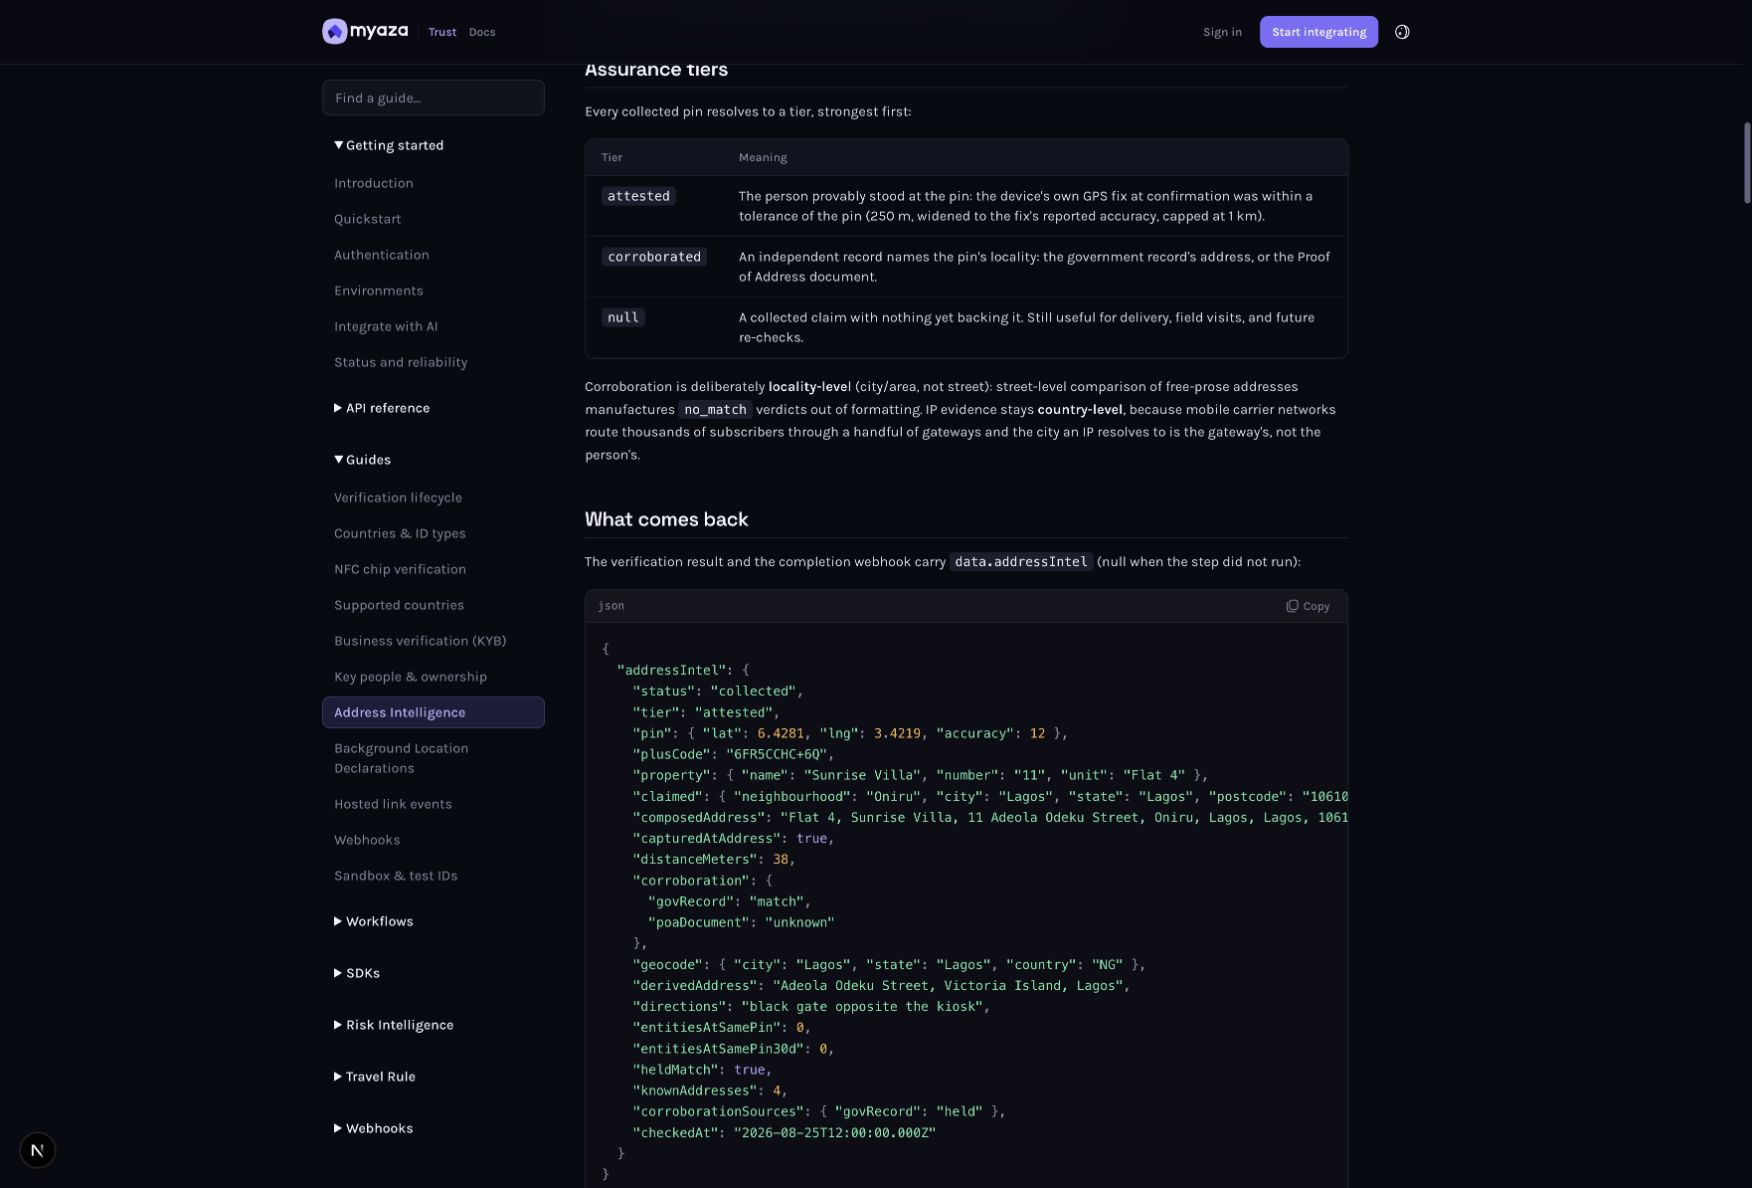Open the Introduction guide

click(x=374, y=183)
